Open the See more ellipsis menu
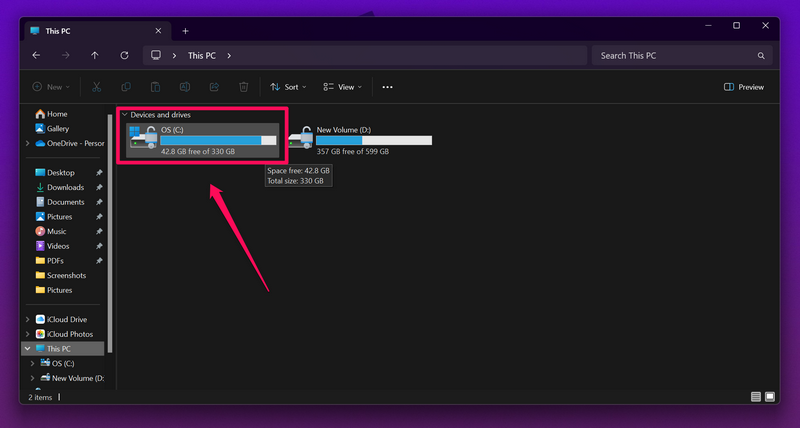The height and width of the screenshot is (428, 800). tap(387, 87)
